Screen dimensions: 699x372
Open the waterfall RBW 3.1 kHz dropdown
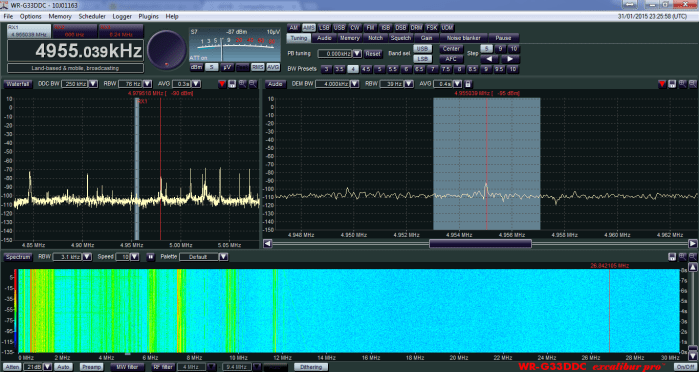click(87, 257)
